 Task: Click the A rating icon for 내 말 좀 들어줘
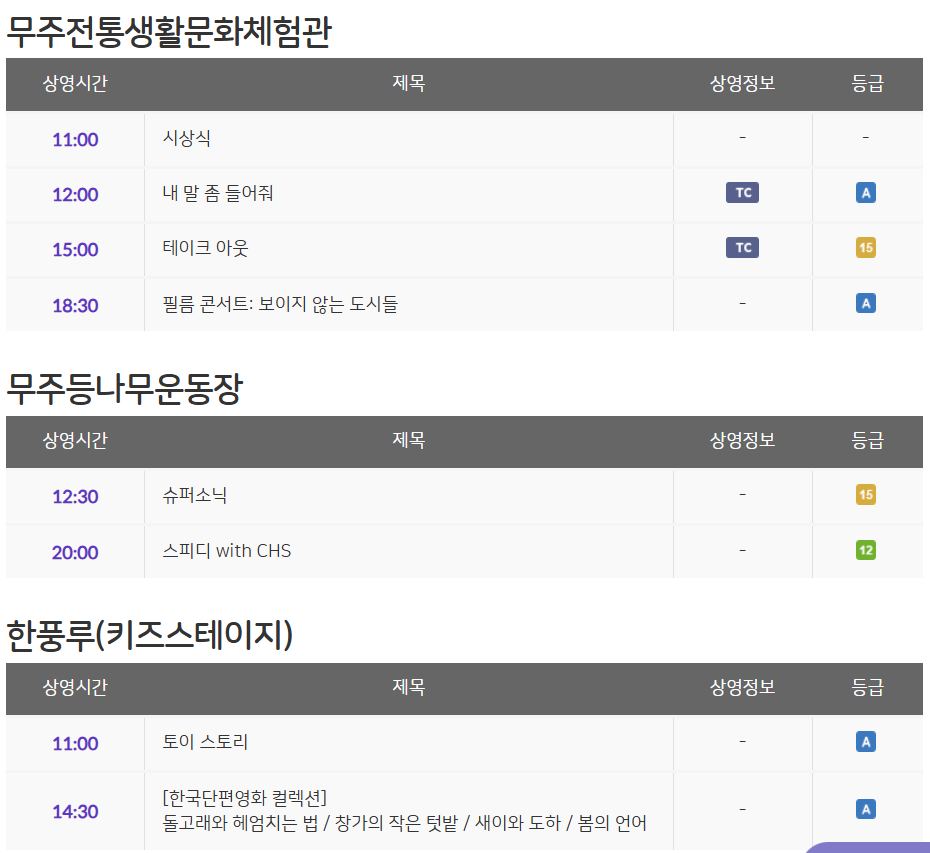[x=865, y=193]
